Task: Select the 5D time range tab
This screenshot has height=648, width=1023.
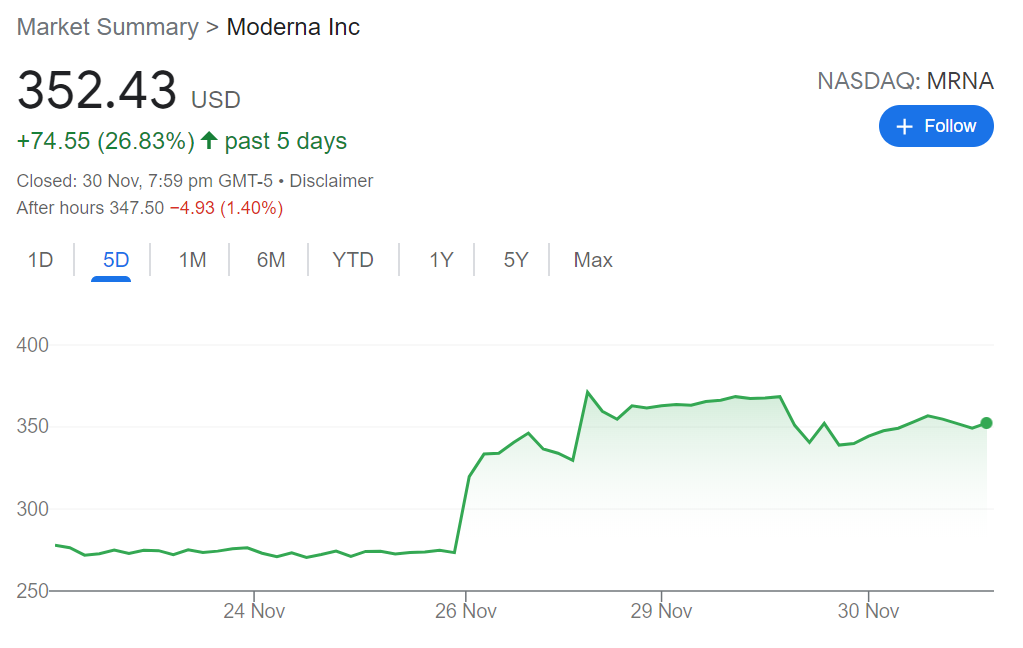Action: [116, 260]
